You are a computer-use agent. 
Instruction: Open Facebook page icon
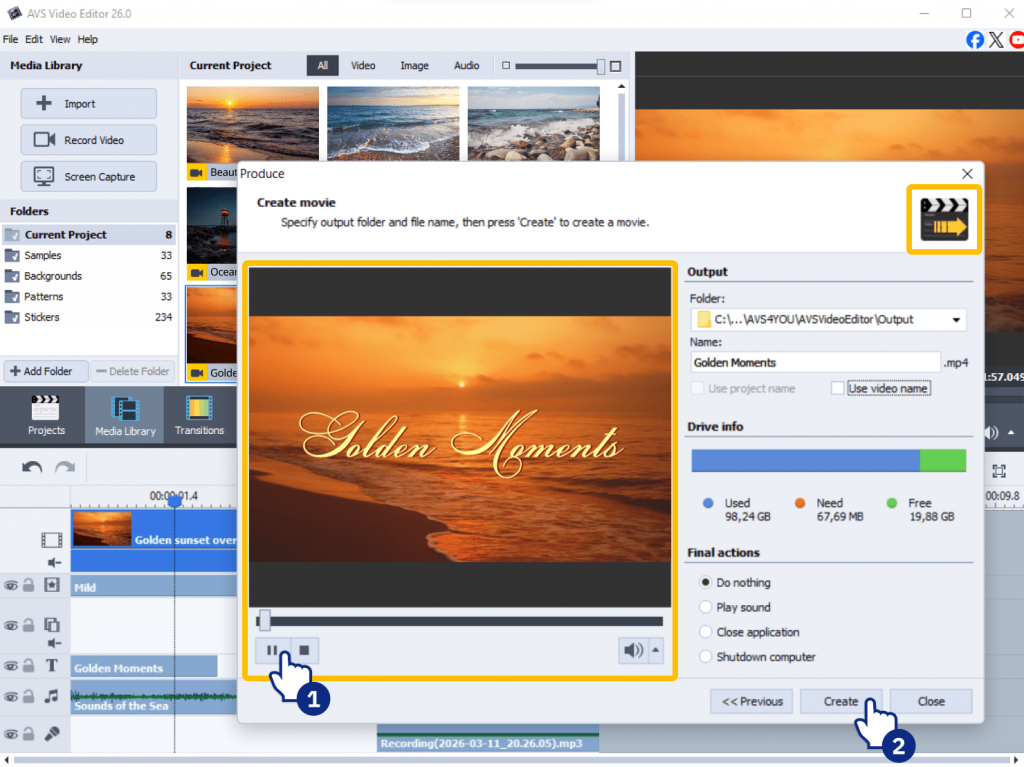coord(974,40)
